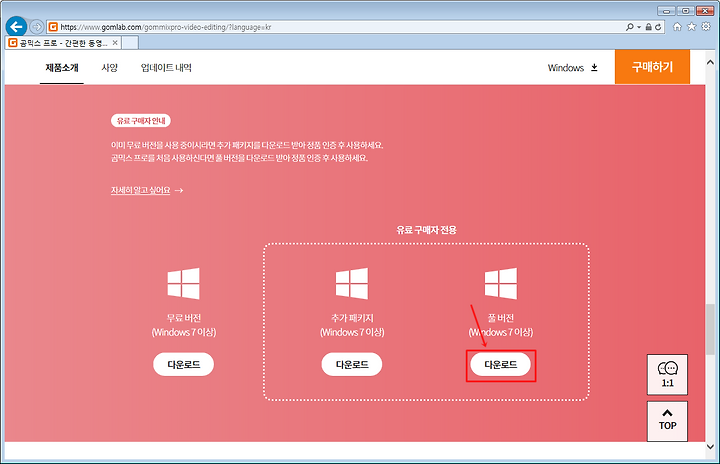720x464 pixels.
Task: Click the 무료 버전 (Windows 7 이상) label
Action: coord(184,325)
